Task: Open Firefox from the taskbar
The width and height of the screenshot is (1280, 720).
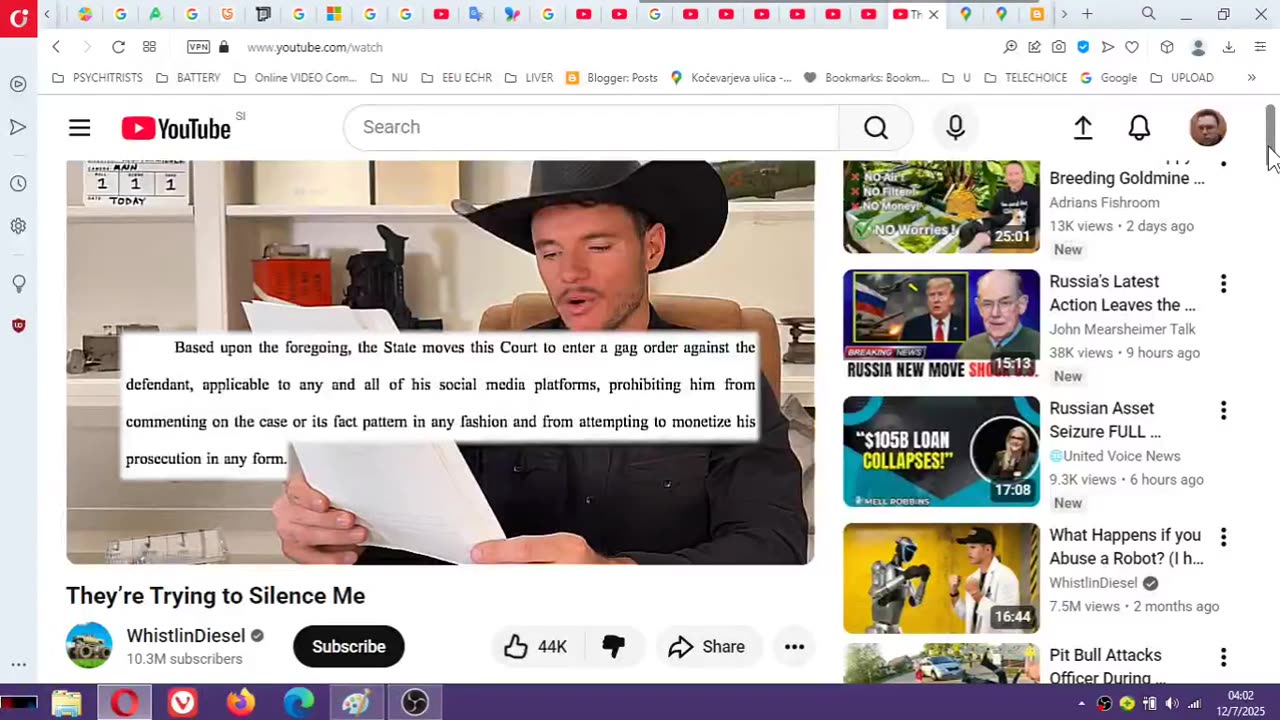Action: pos(240,704)
